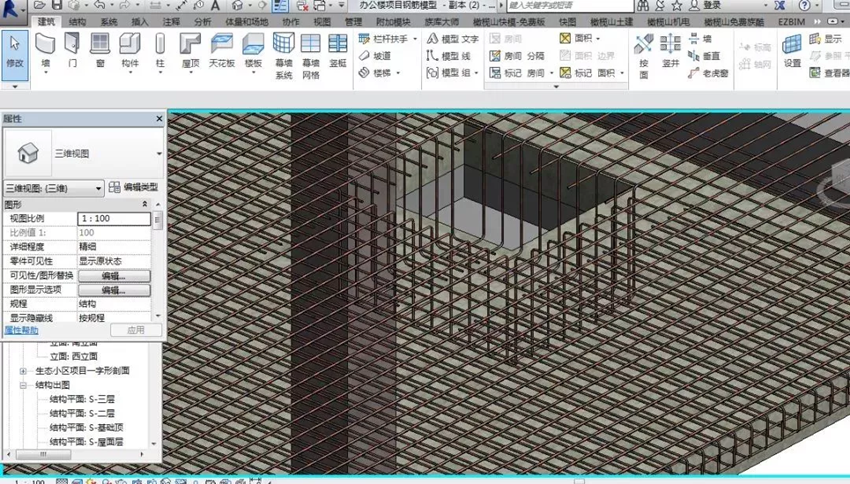Activate the 天花板 (Ceiling) tool
Image resolution: width=850 pixels, height=484 pixels.
click(221, 49)
